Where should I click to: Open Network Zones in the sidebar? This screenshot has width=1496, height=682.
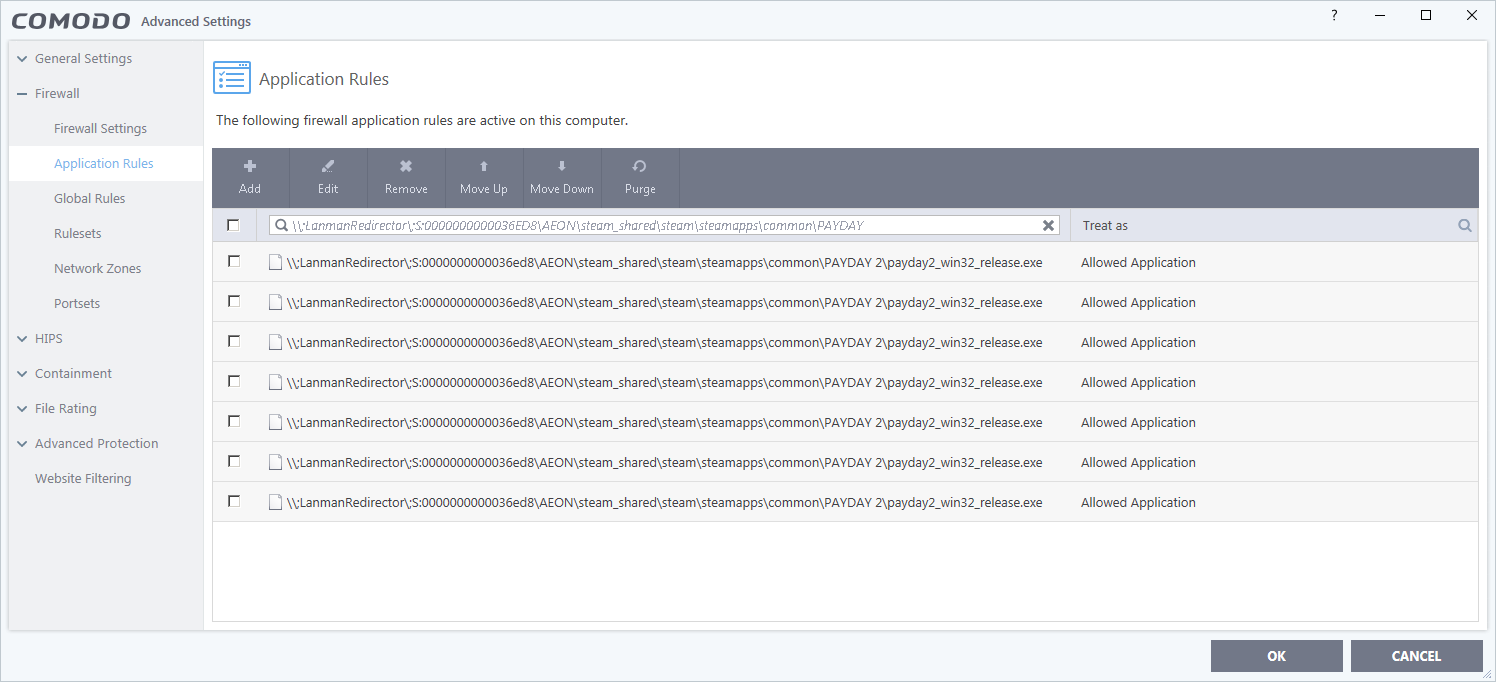[98, 269]
